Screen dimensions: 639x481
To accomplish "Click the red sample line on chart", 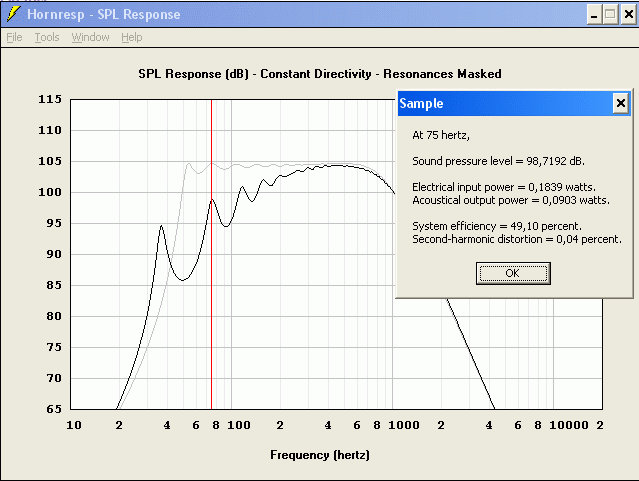I will coord(212,254).
